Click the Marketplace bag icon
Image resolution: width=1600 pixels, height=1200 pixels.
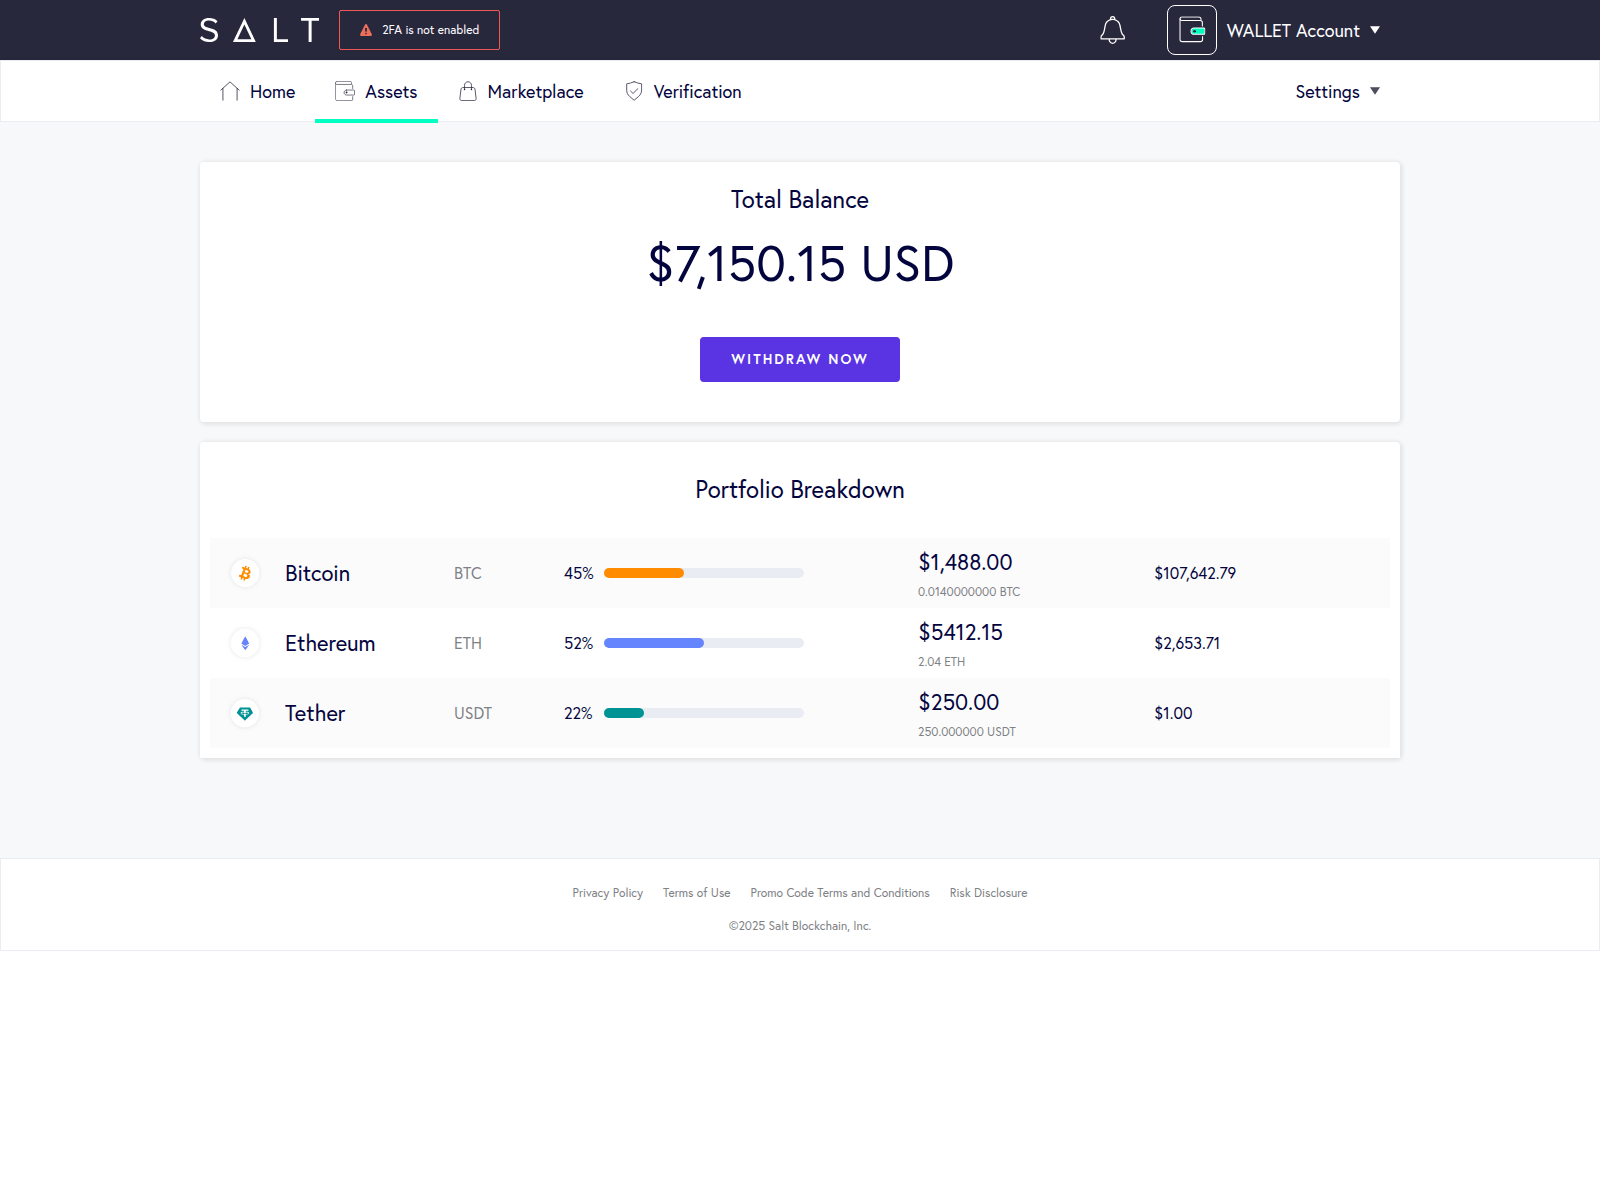click(x=467, y=91)
